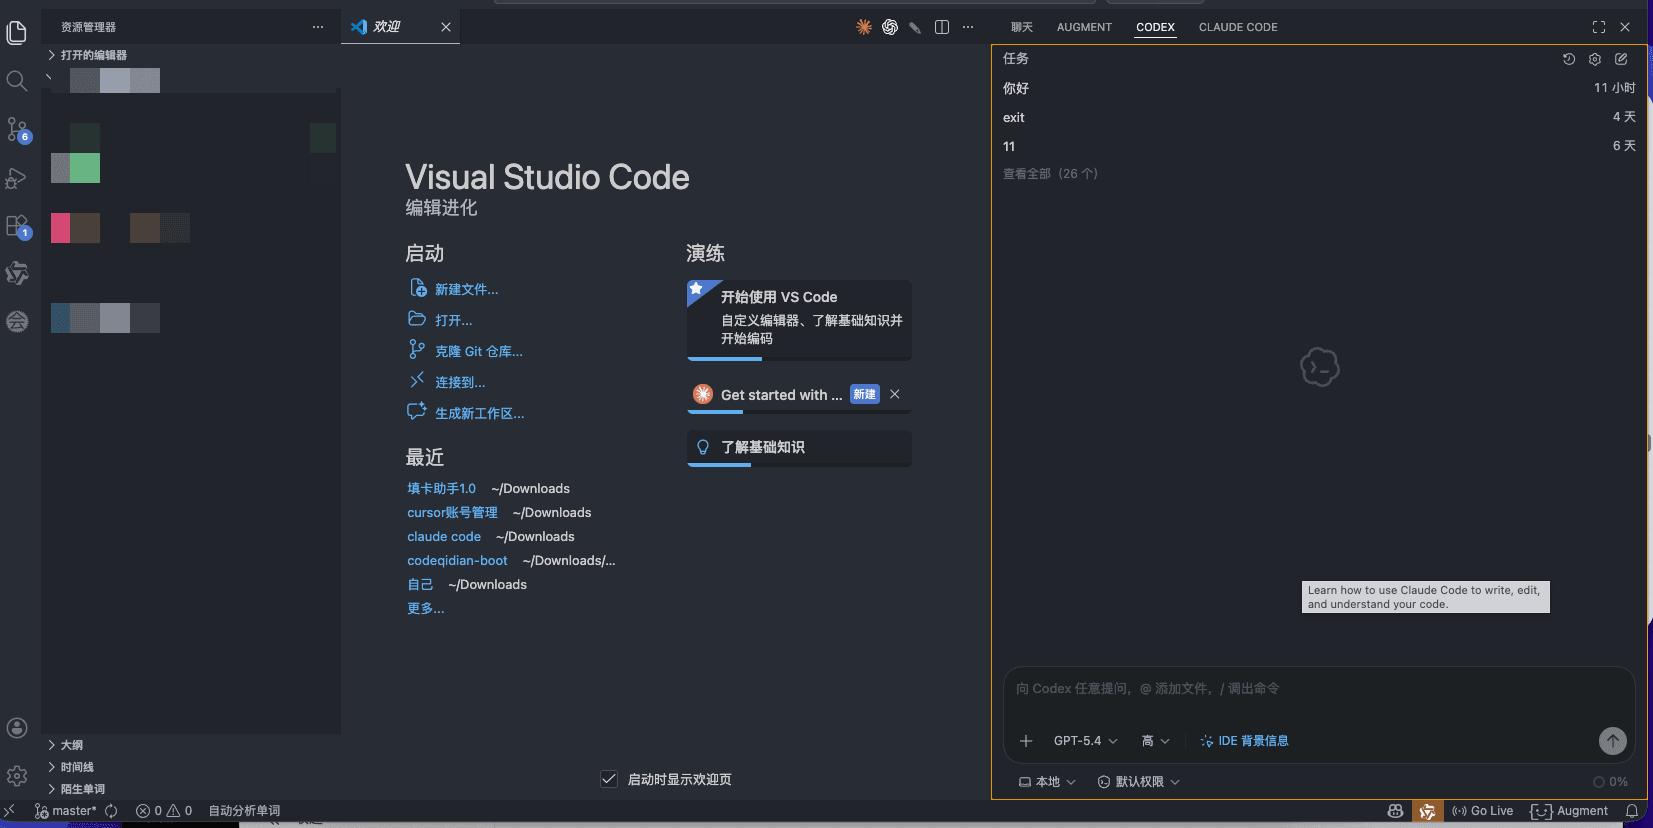The width and height of the screenshot is (1653, 828).
Task: Open the GPT-5.4 model dropdown
Action: click(x=1086, y=741)
